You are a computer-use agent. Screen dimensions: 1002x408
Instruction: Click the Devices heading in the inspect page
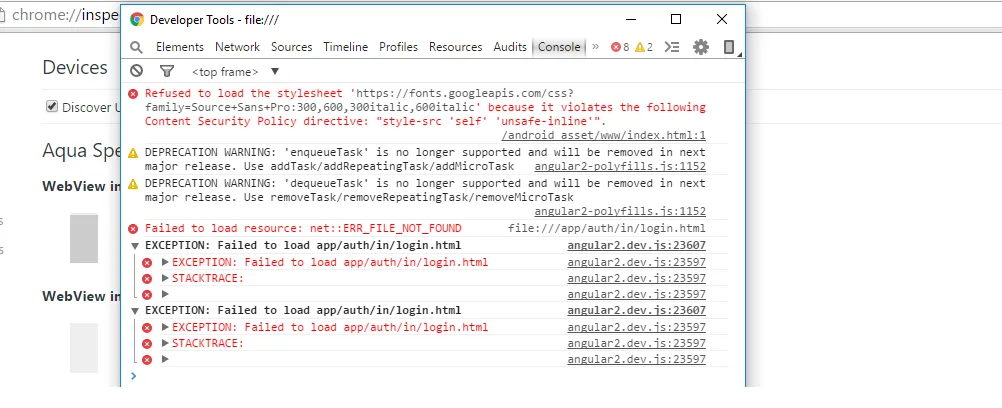75,68
